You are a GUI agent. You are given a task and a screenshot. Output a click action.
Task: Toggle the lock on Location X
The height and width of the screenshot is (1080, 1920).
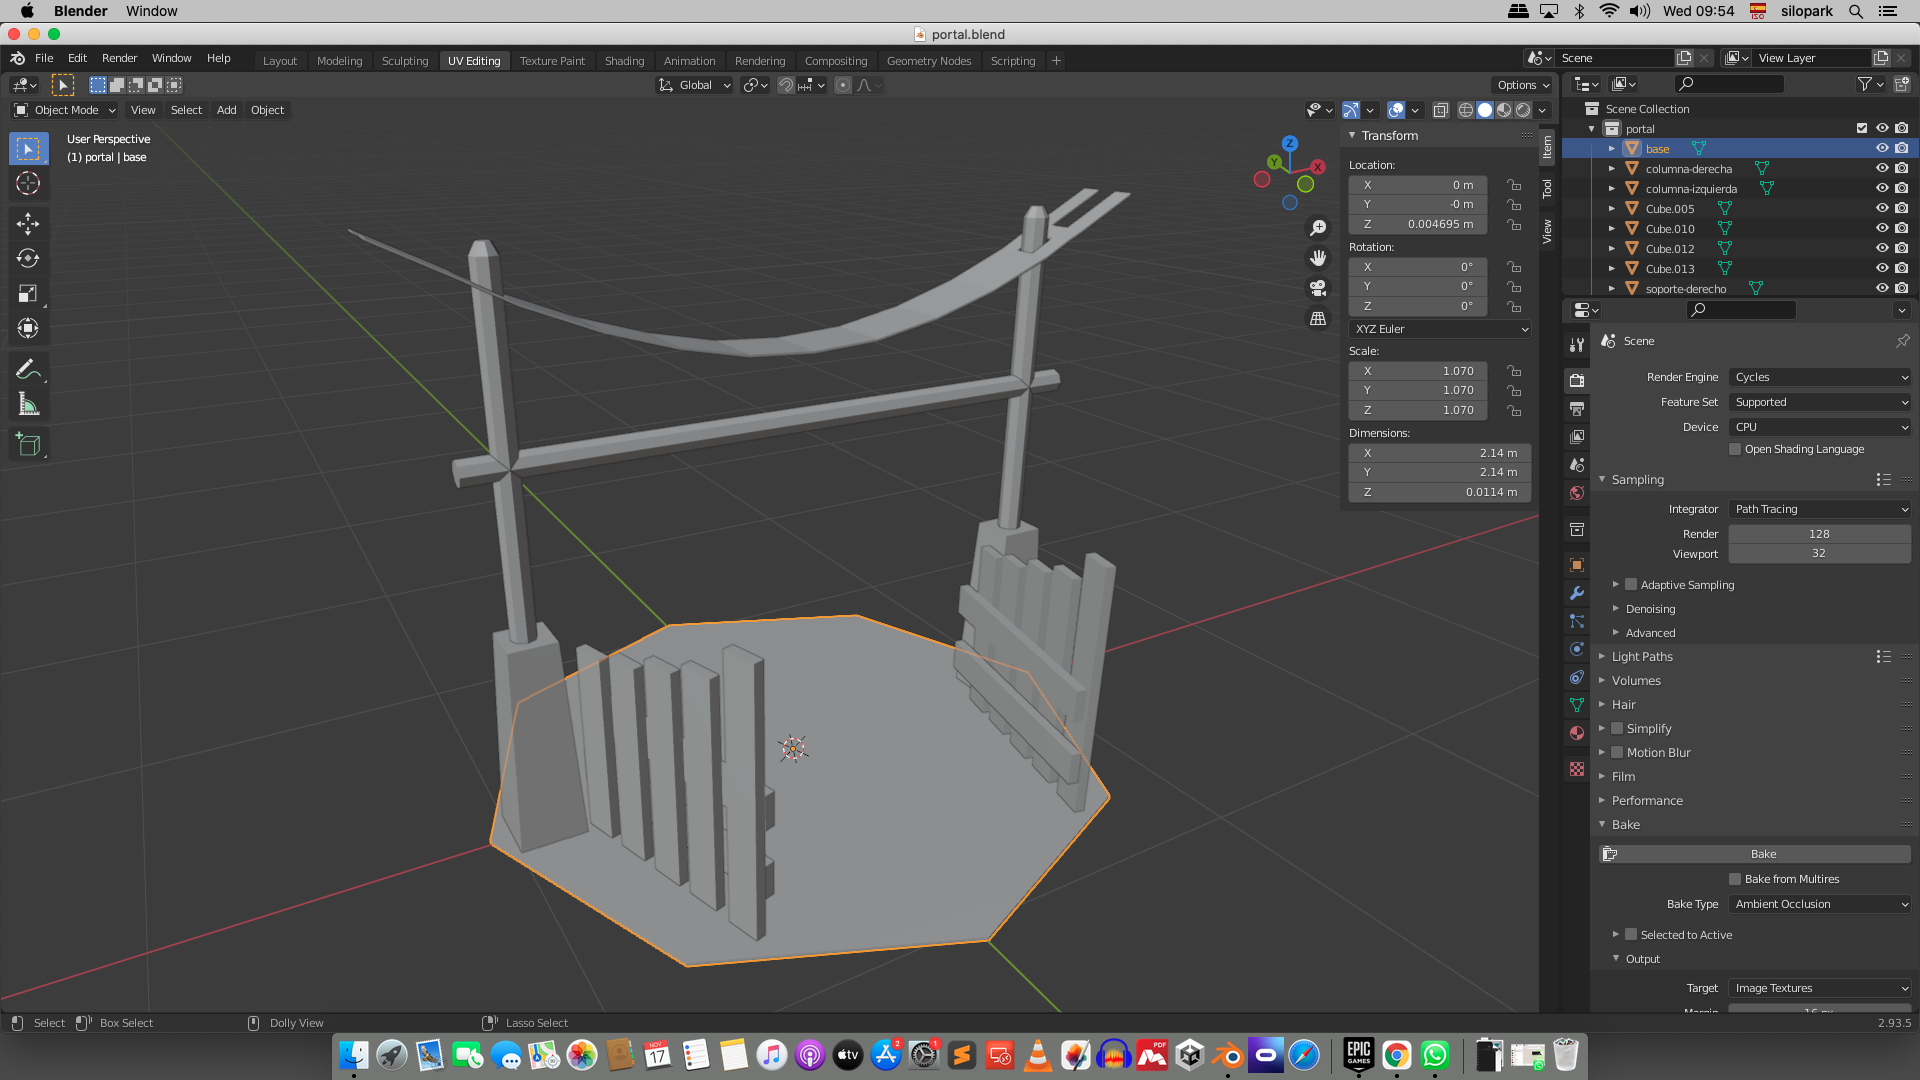pos(1514,184)
